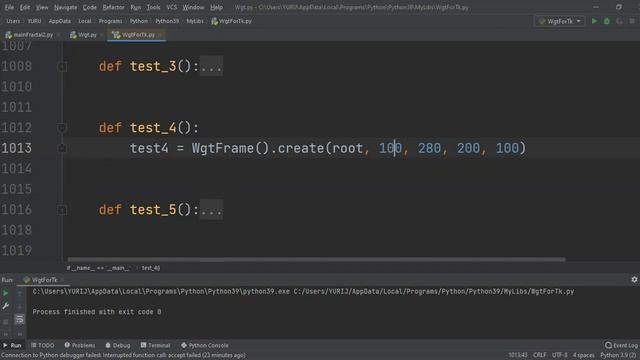640x360 pixels.
Task: Open the View menu
Action: (x=42, y=7)
